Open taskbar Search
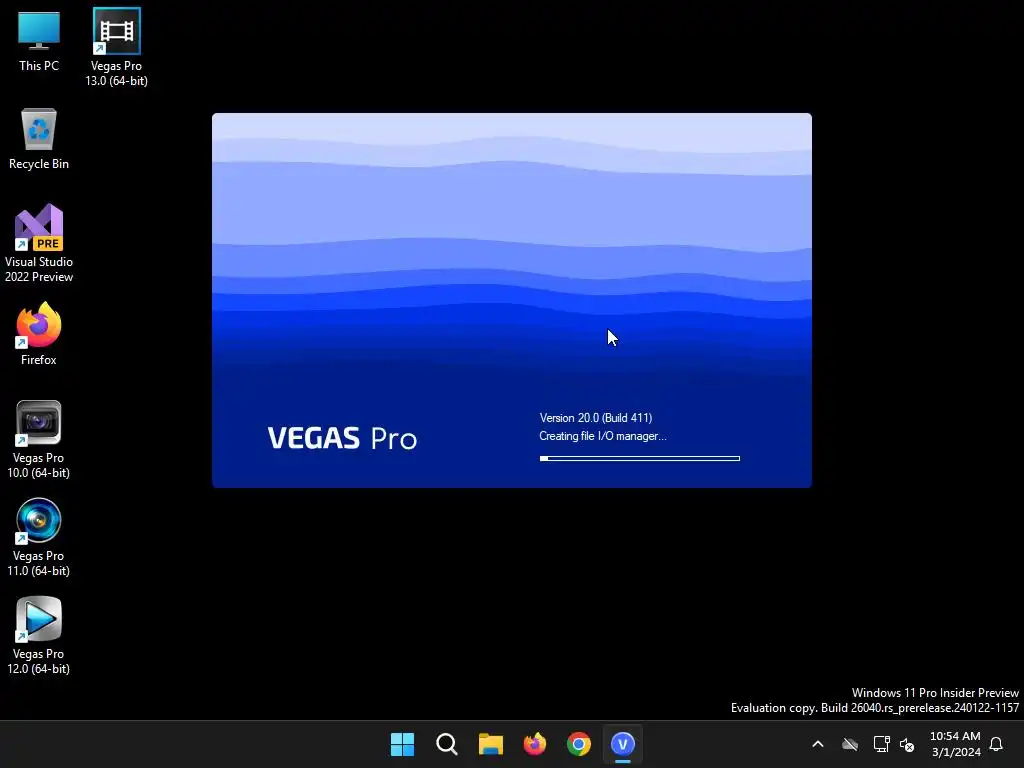The image size is (1024, 768). [447, 744]
